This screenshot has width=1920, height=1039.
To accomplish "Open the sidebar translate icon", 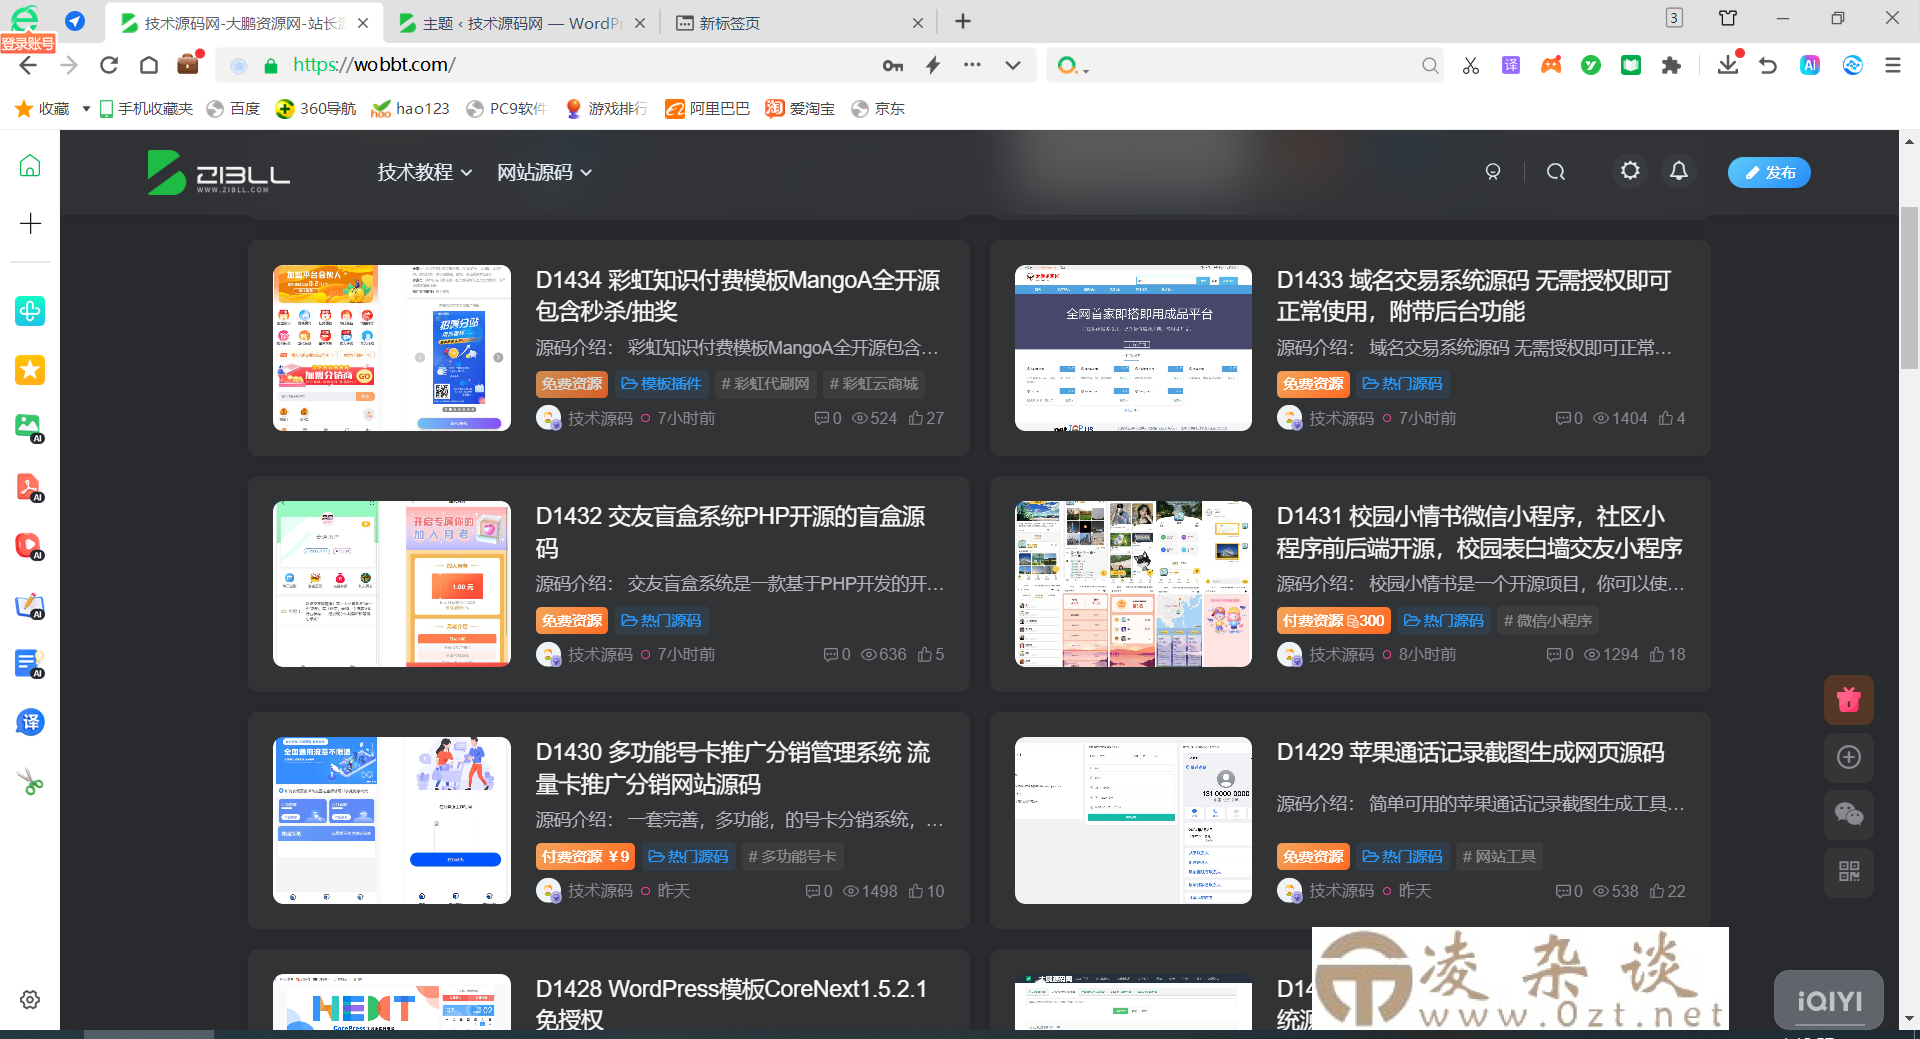I will (30, 722).
